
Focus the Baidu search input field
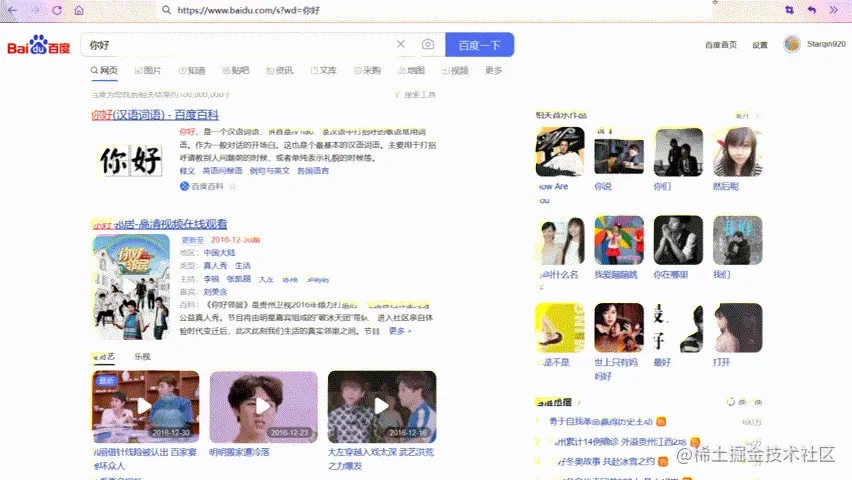tap(239, 45)
